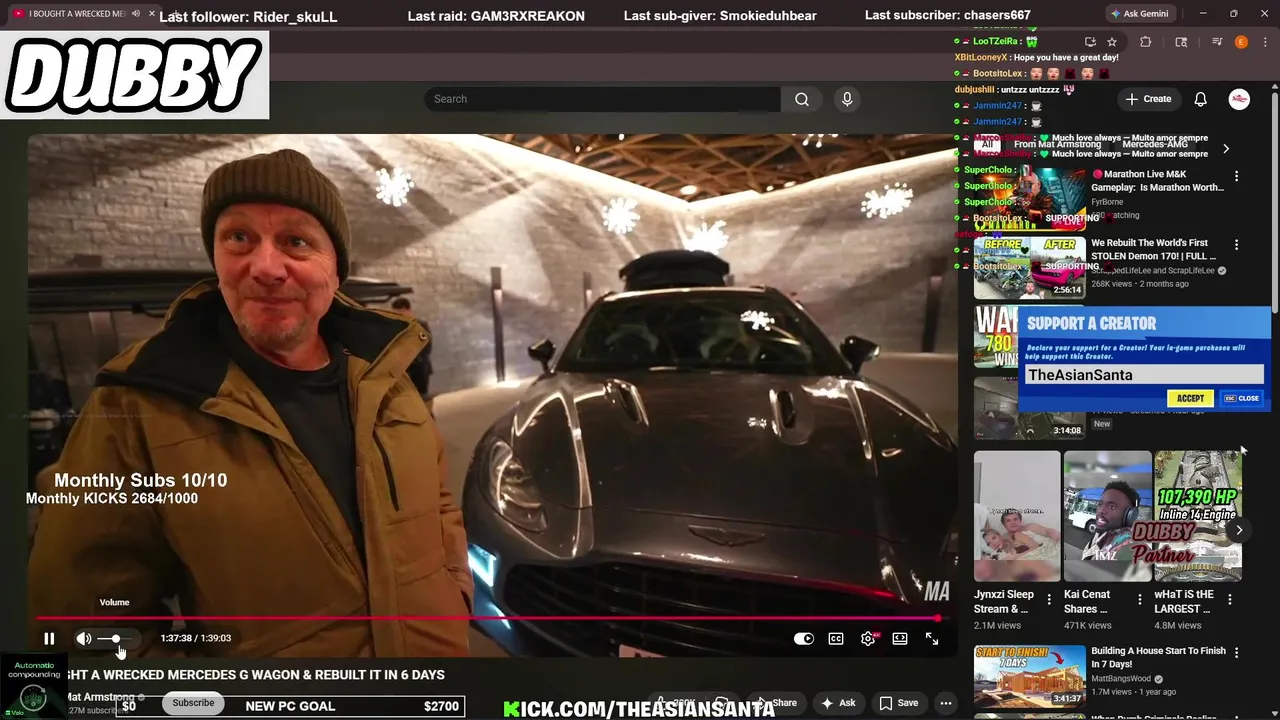Open the browser extensions puzzle icon
Viewport: 1280px width, 720px height.
(x=1146, y=42)
